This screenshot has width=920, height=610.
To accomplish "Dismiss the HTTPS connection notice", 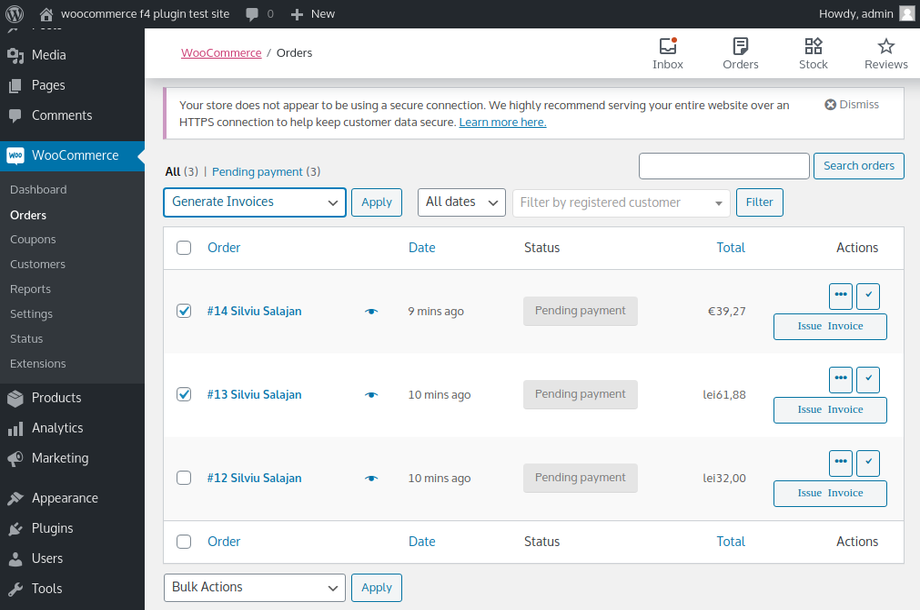I will tap(852, 104).
